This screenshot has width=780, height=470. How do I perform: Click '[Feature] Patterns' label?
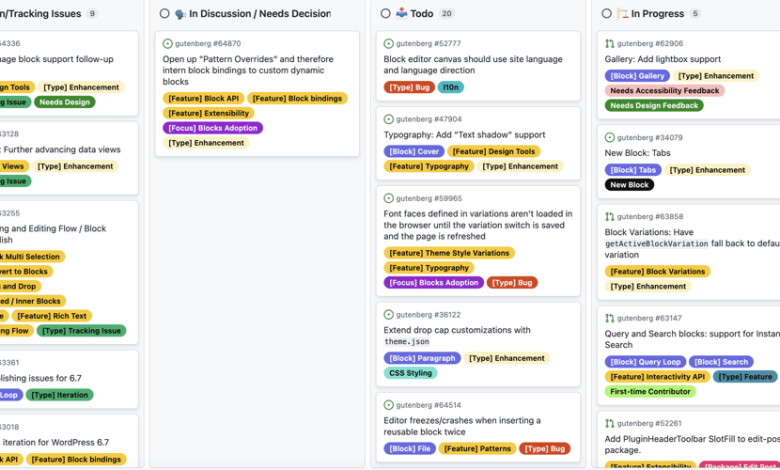pyautogui.click(x=477, y=449)
